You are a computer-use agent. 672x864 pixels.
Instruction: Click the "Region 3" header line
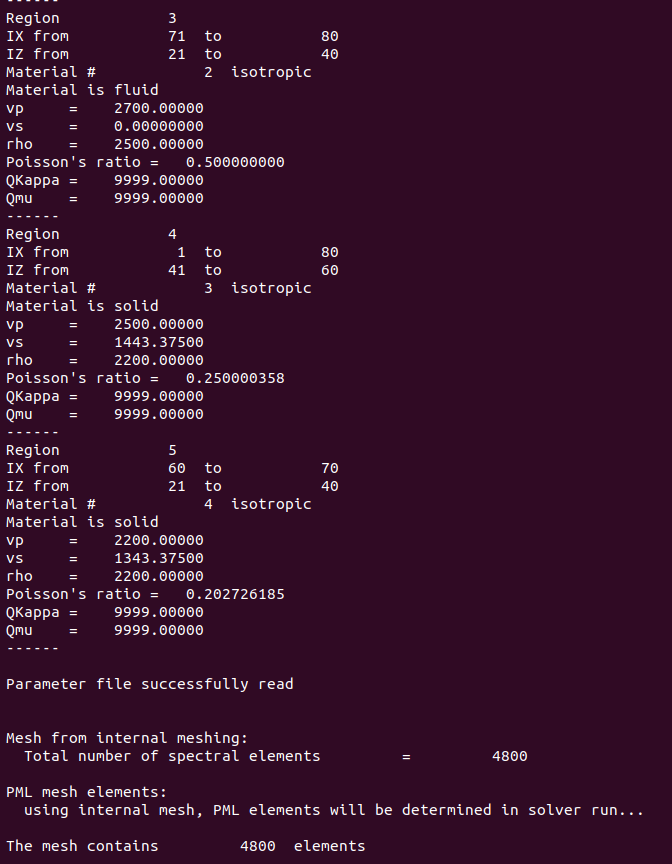click(91, 18)
